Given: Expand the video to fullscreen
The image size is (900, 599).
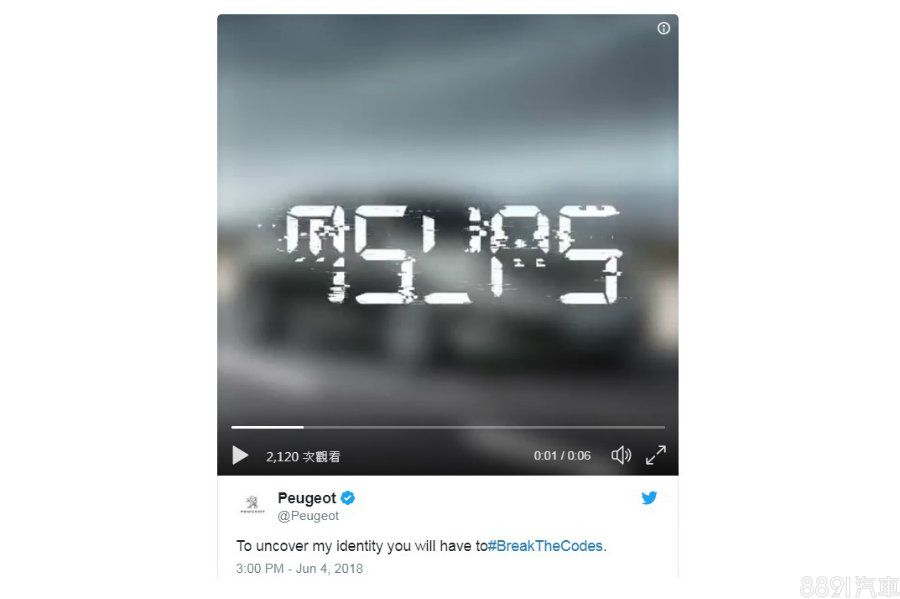Looking at the screenshot, I should [x=655, y=455].
